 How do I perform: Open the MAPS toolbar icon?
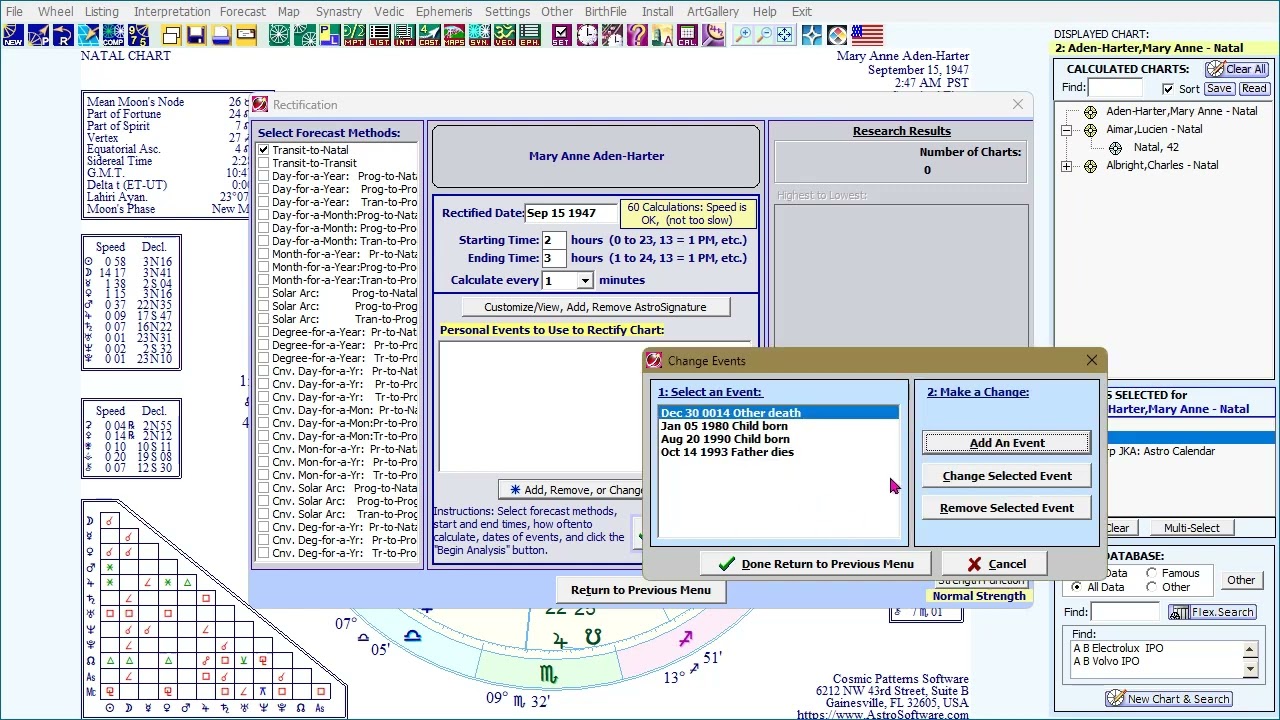(454, 36)
